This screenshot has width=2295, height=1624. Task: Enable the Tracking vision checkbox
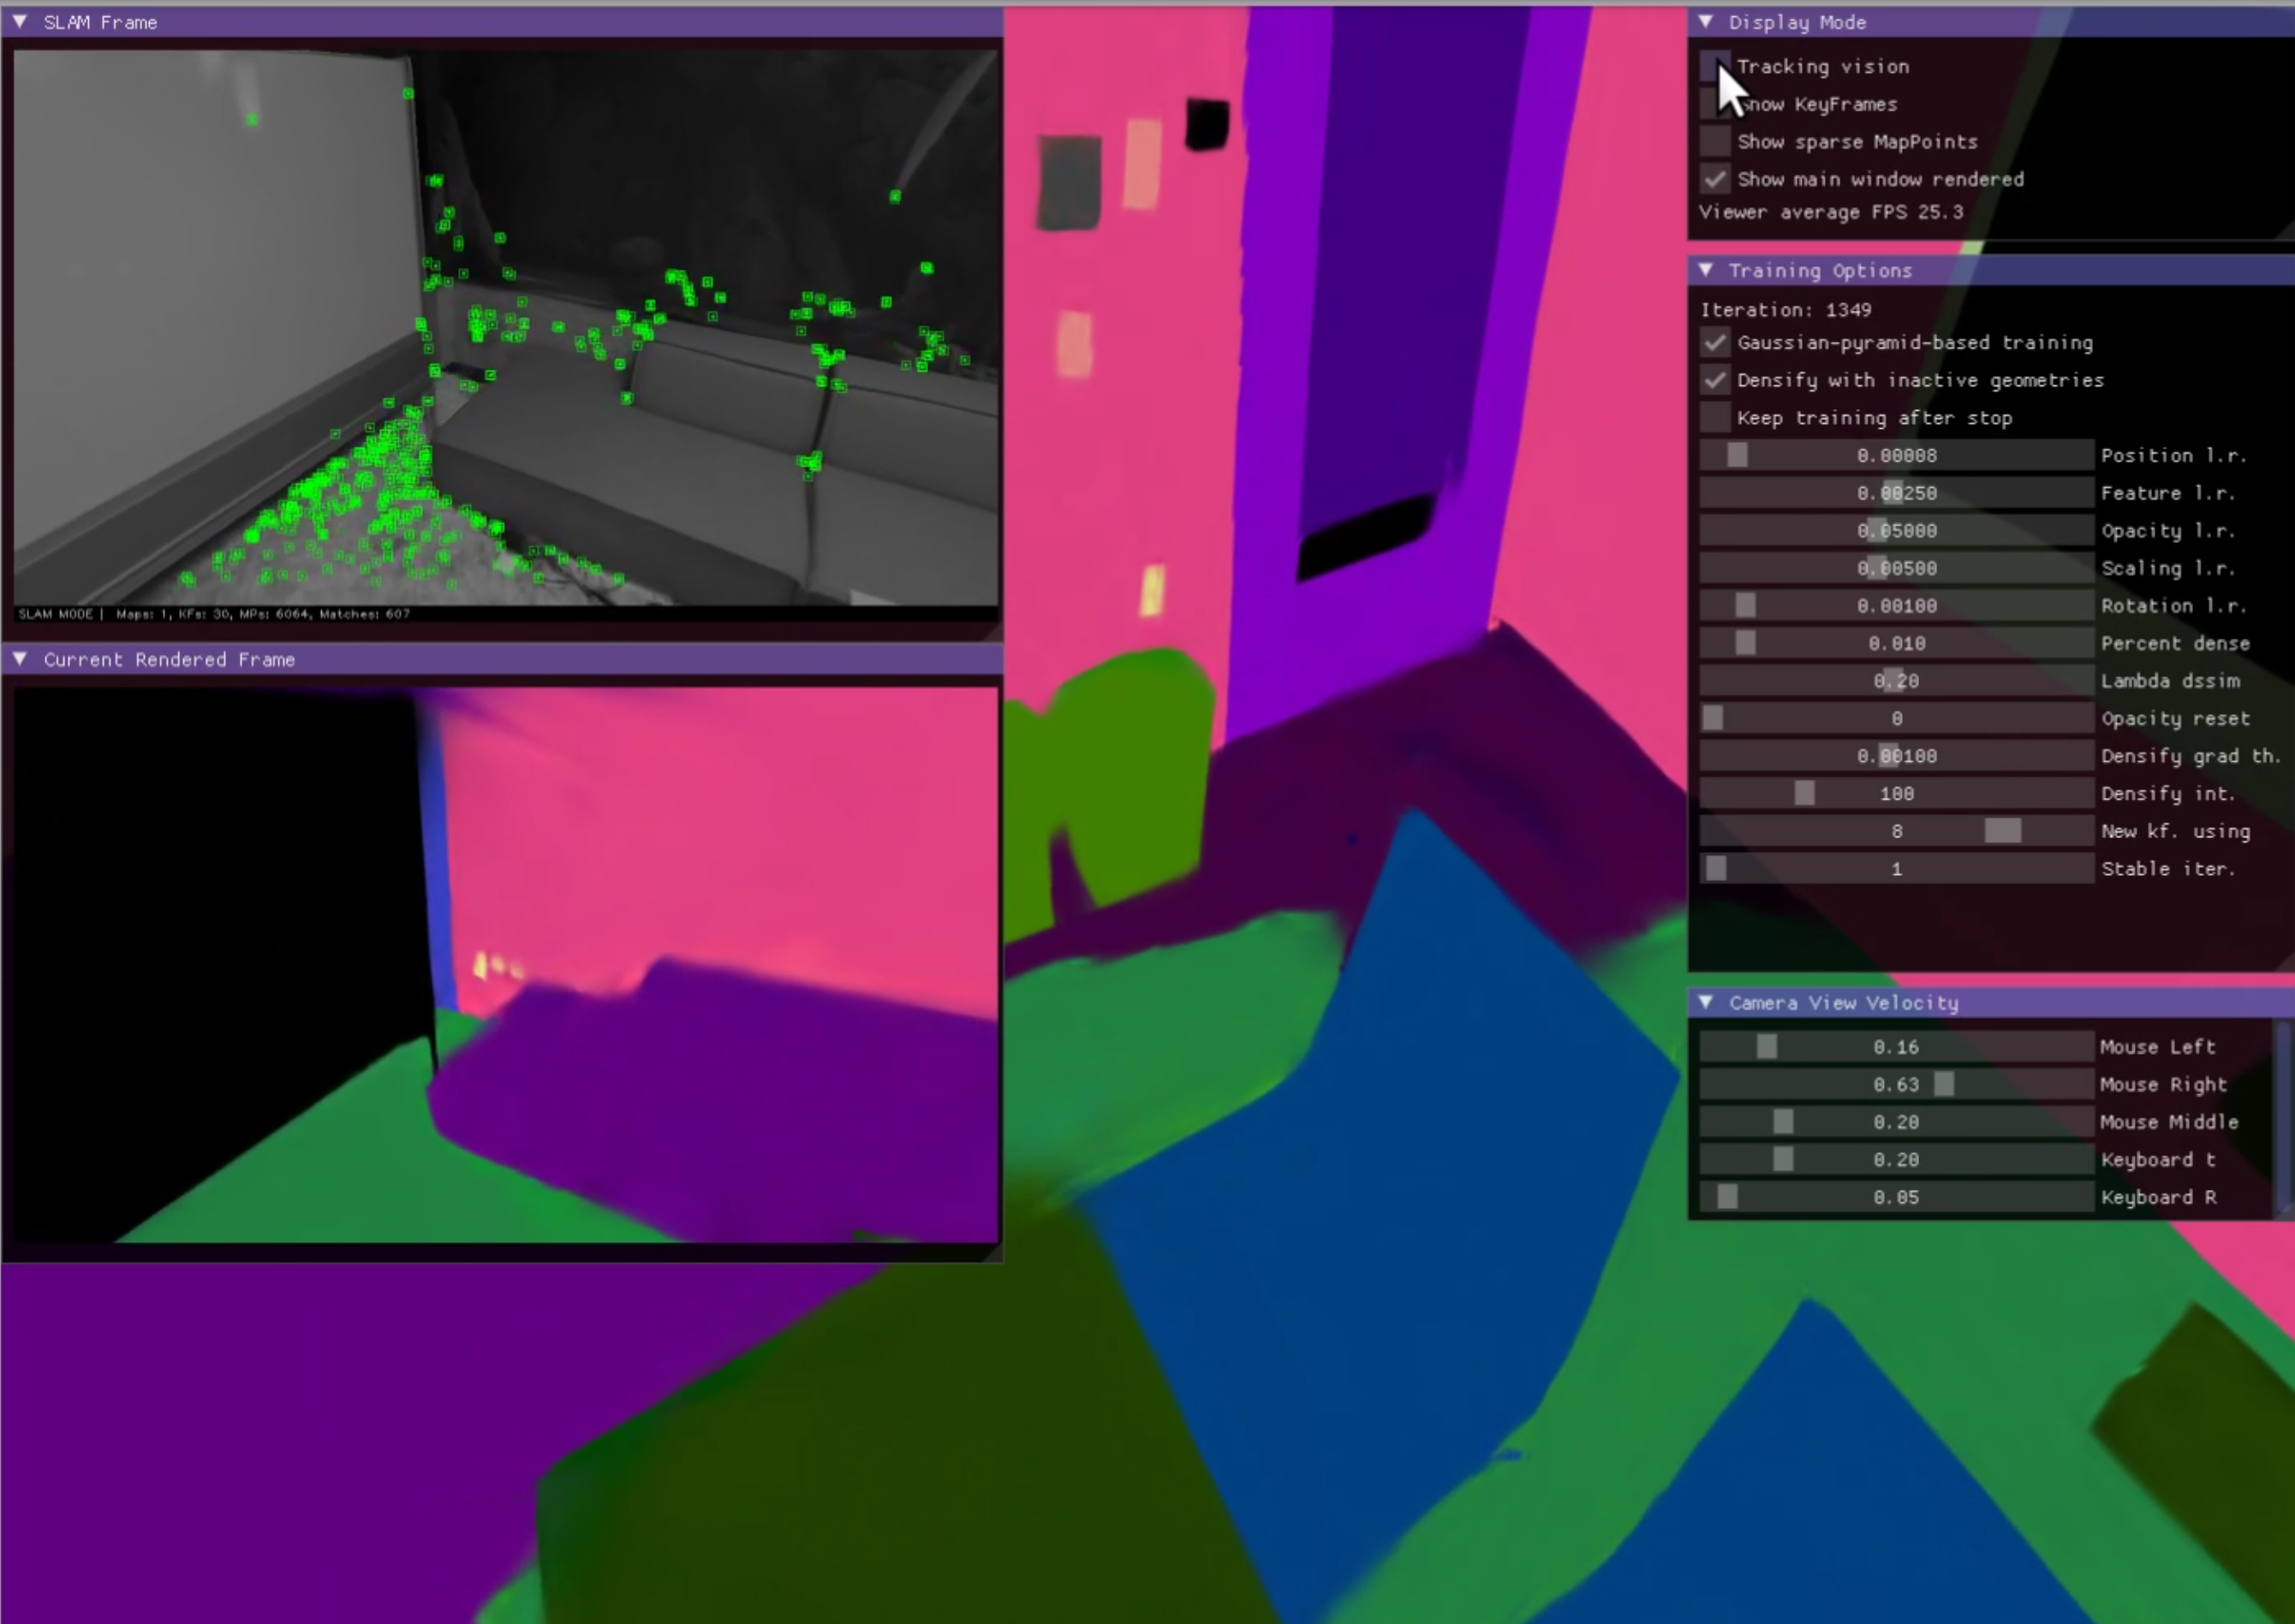pos(1714,66)
